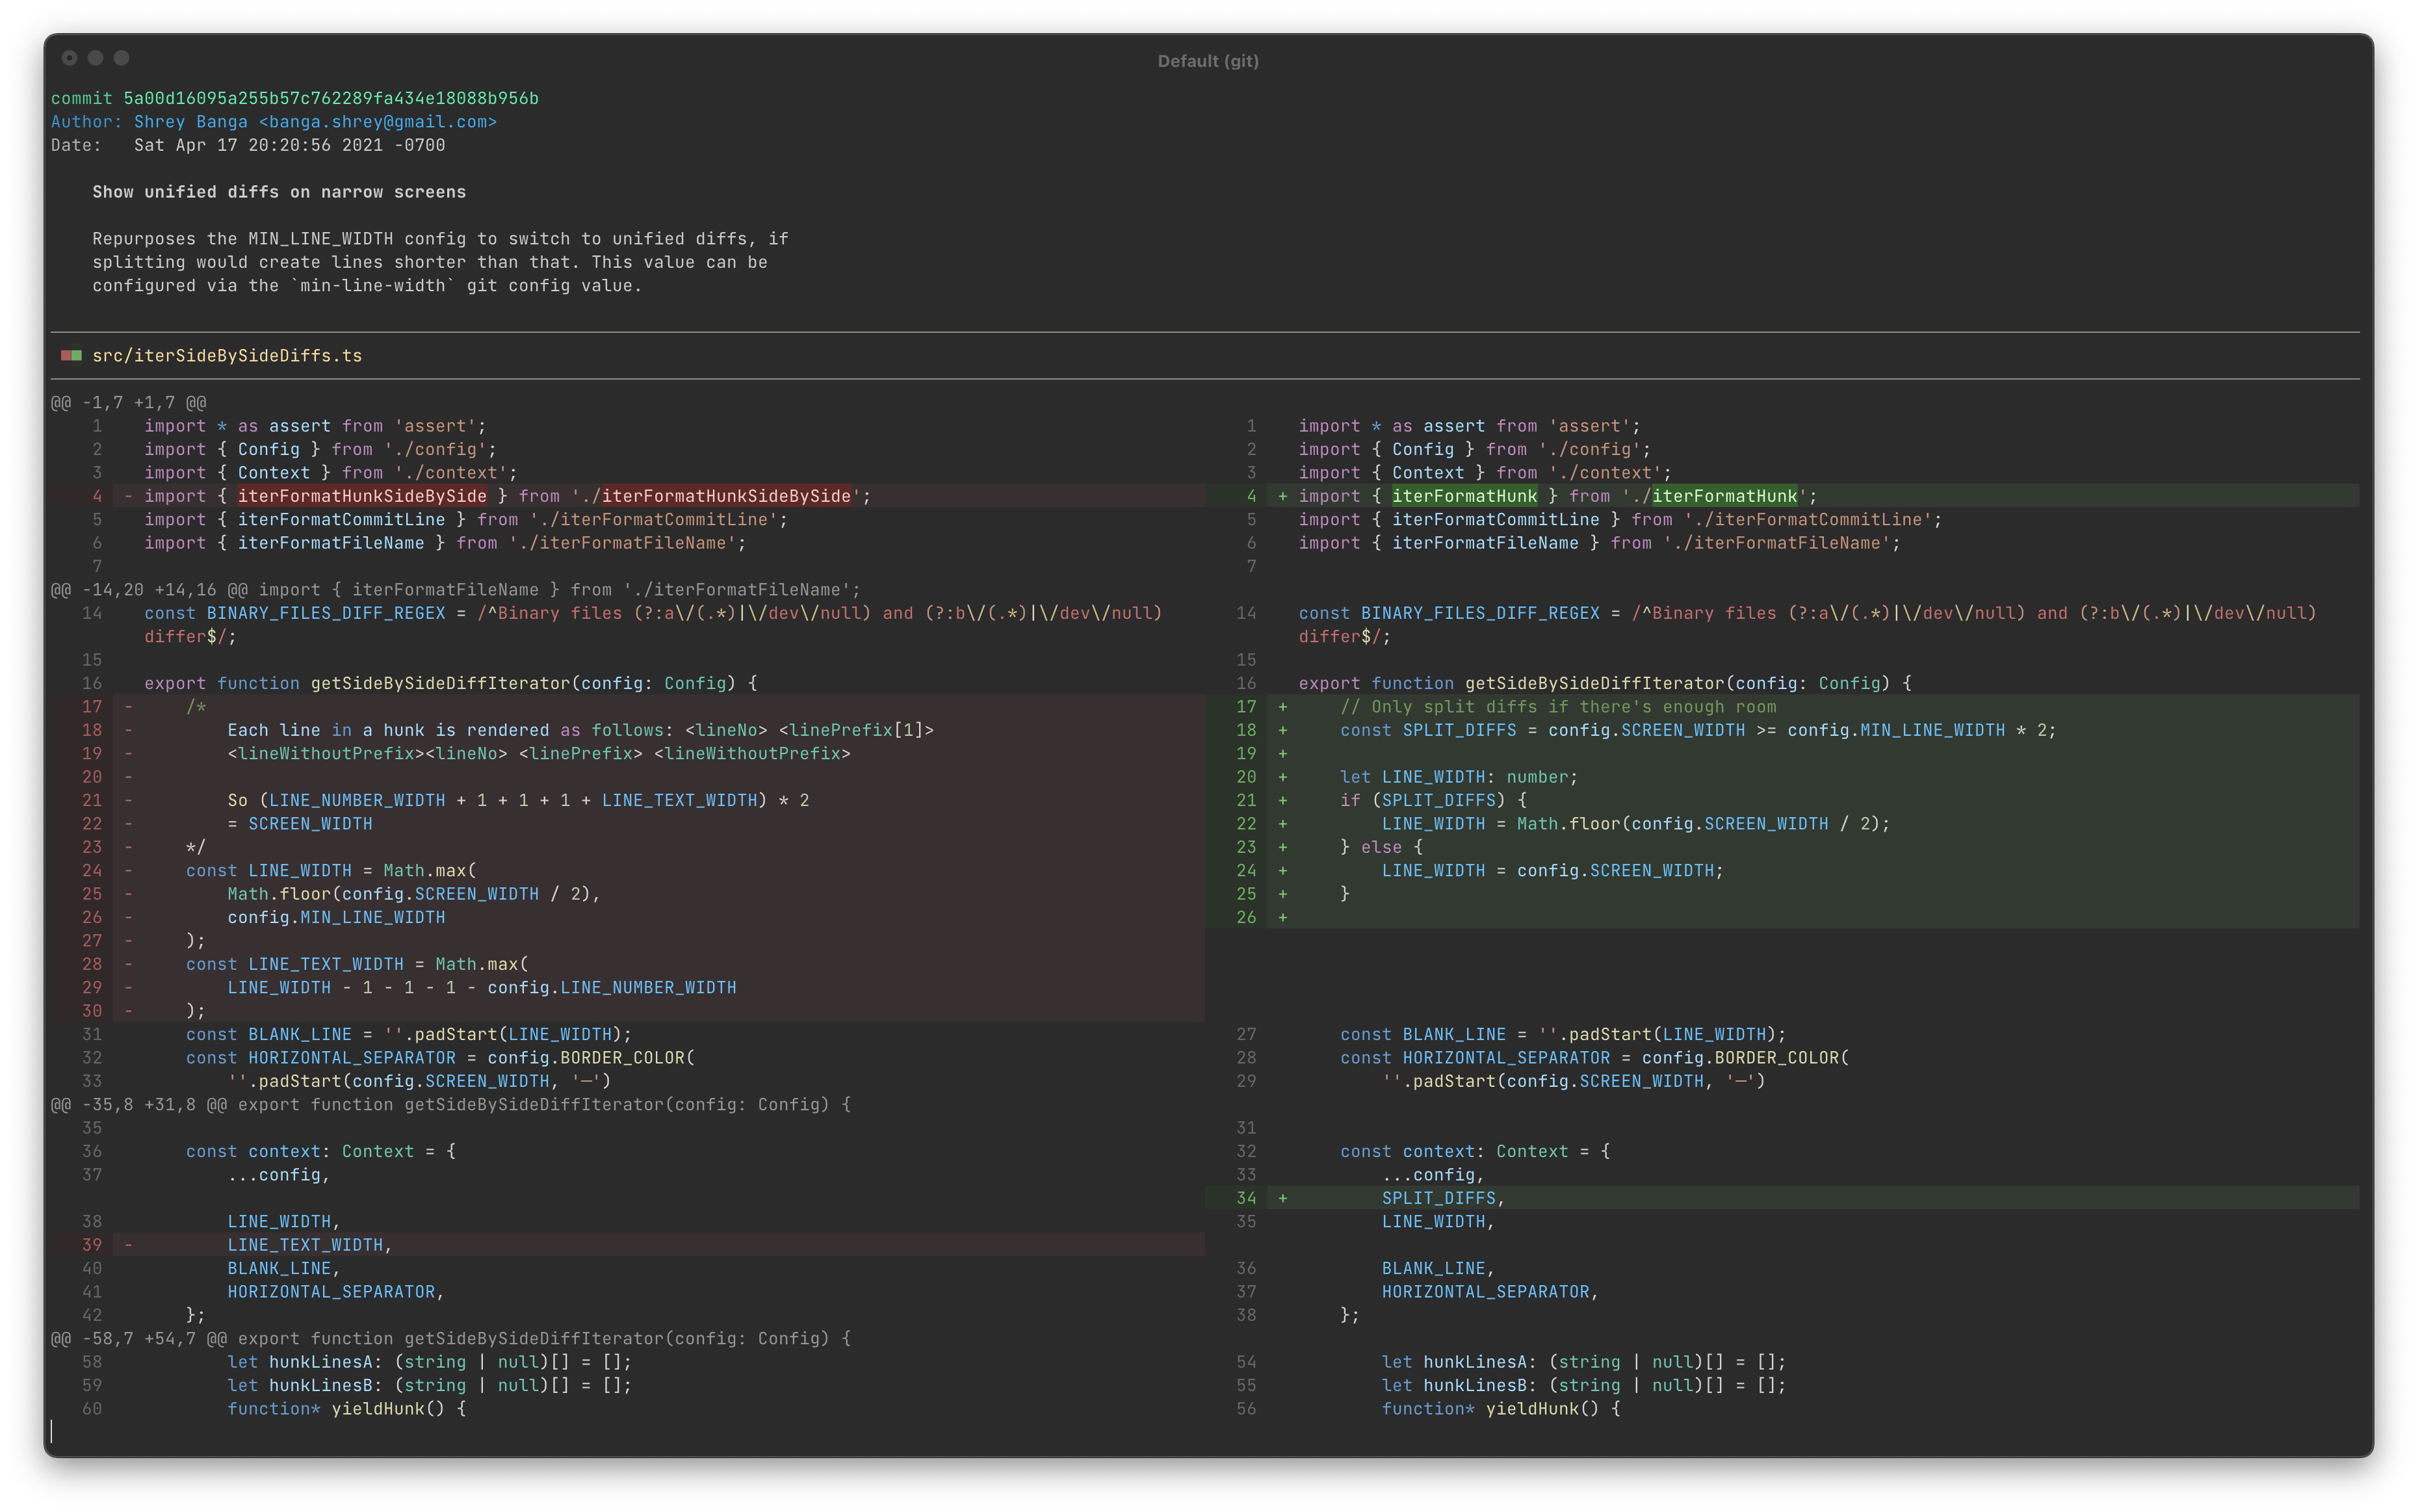Viewport: 2418px width, 1512px height.
Task: Click the plus marker beside SPLIT_DIFFS line 34
Action: click(1282, 1198)
